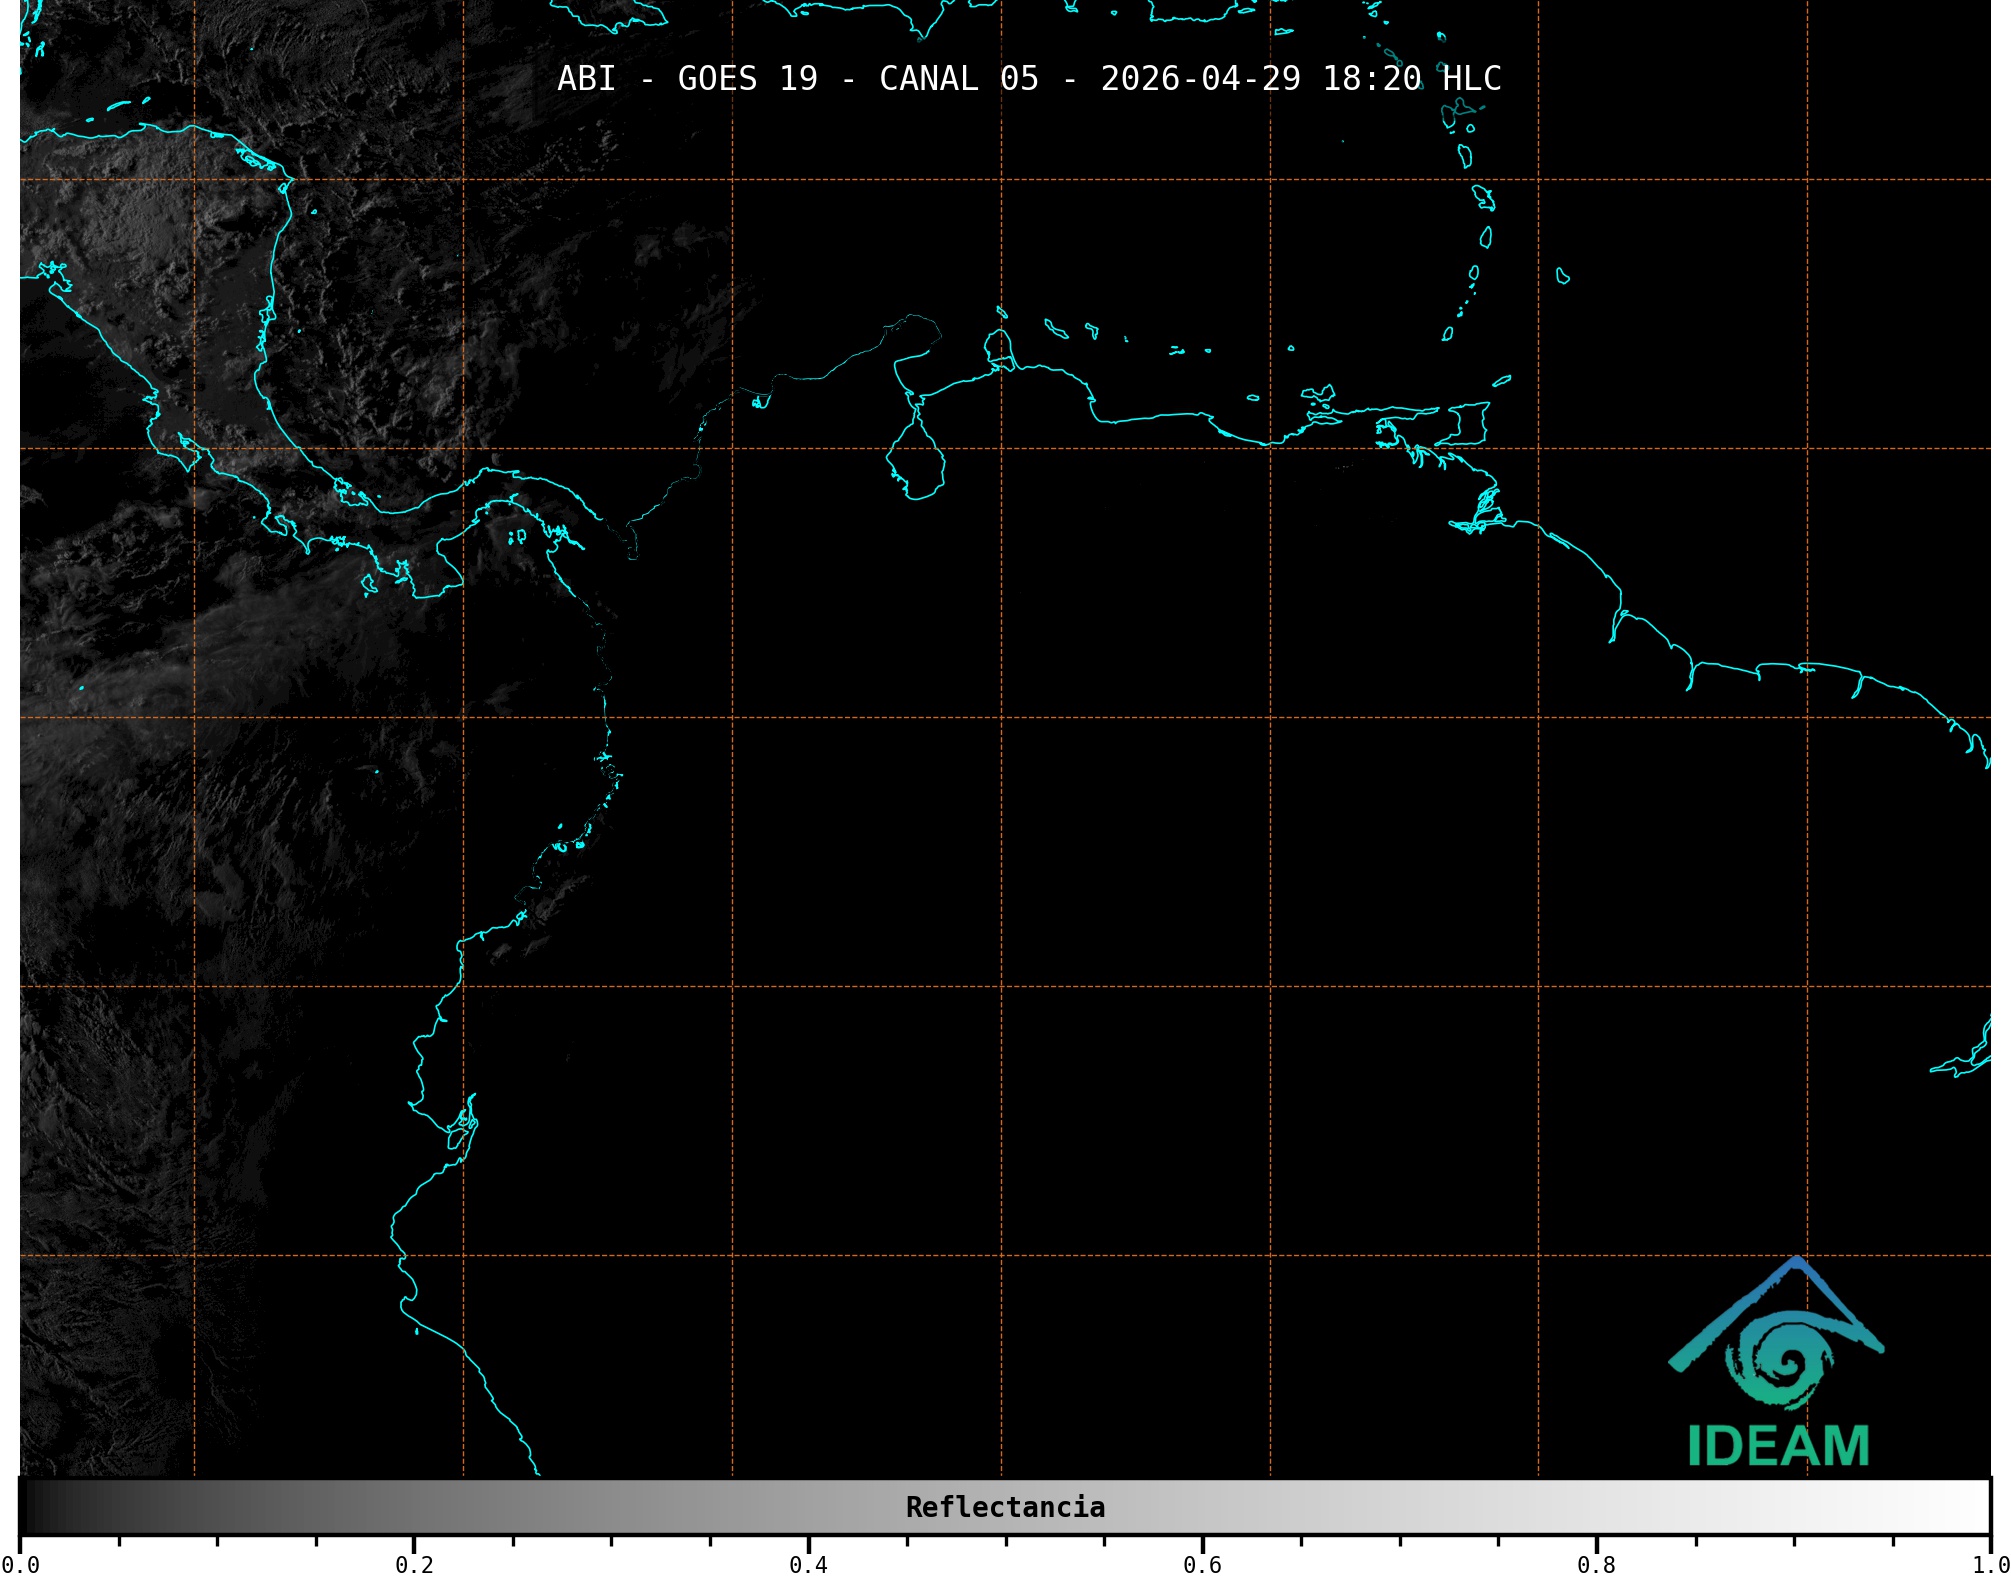This screenshot has height=1577, width=2011.
Task: Click the 0.4 colorbar tick label
Action: coord(808,1565)
